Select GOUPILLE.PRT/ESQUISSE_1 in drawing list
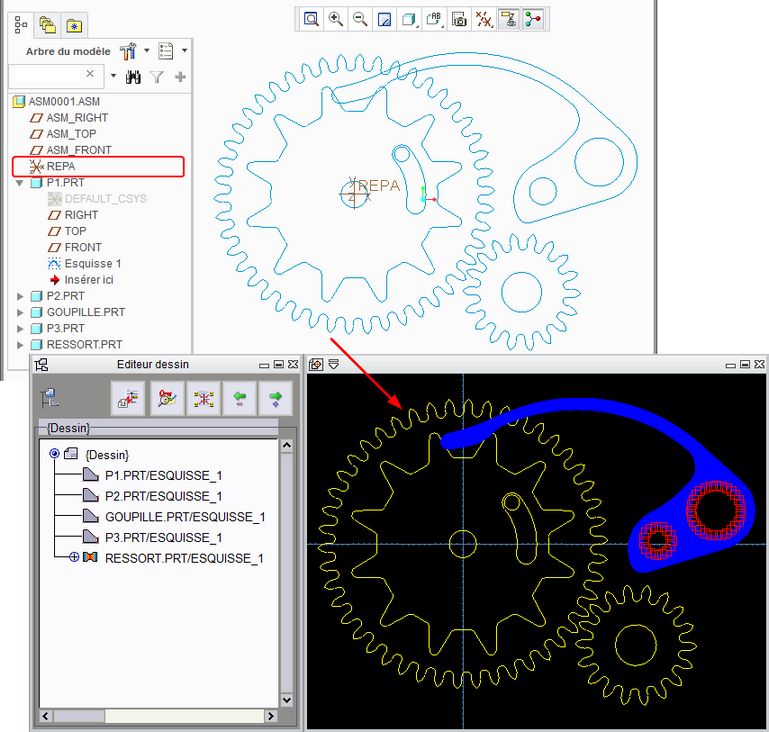Screen dimensions: 769x732 pos(185,517)
